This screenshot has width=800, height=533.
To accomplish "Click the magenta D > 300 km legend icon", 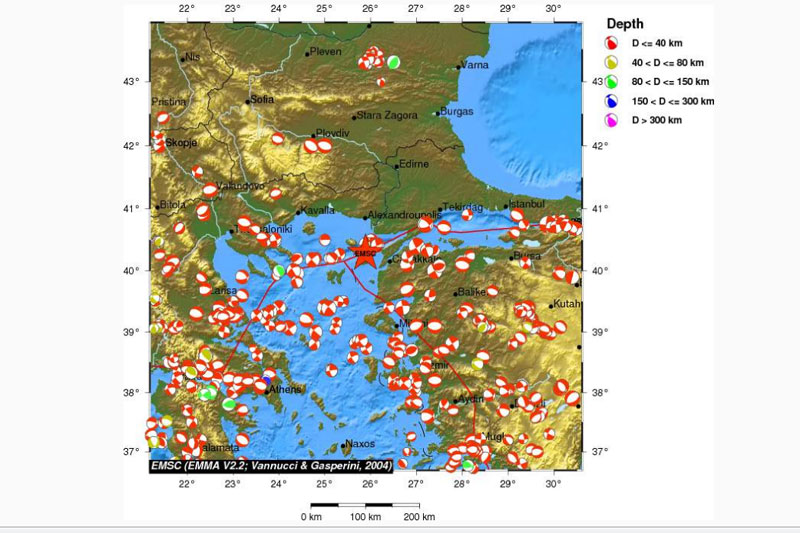I will [x=612, y=120].
